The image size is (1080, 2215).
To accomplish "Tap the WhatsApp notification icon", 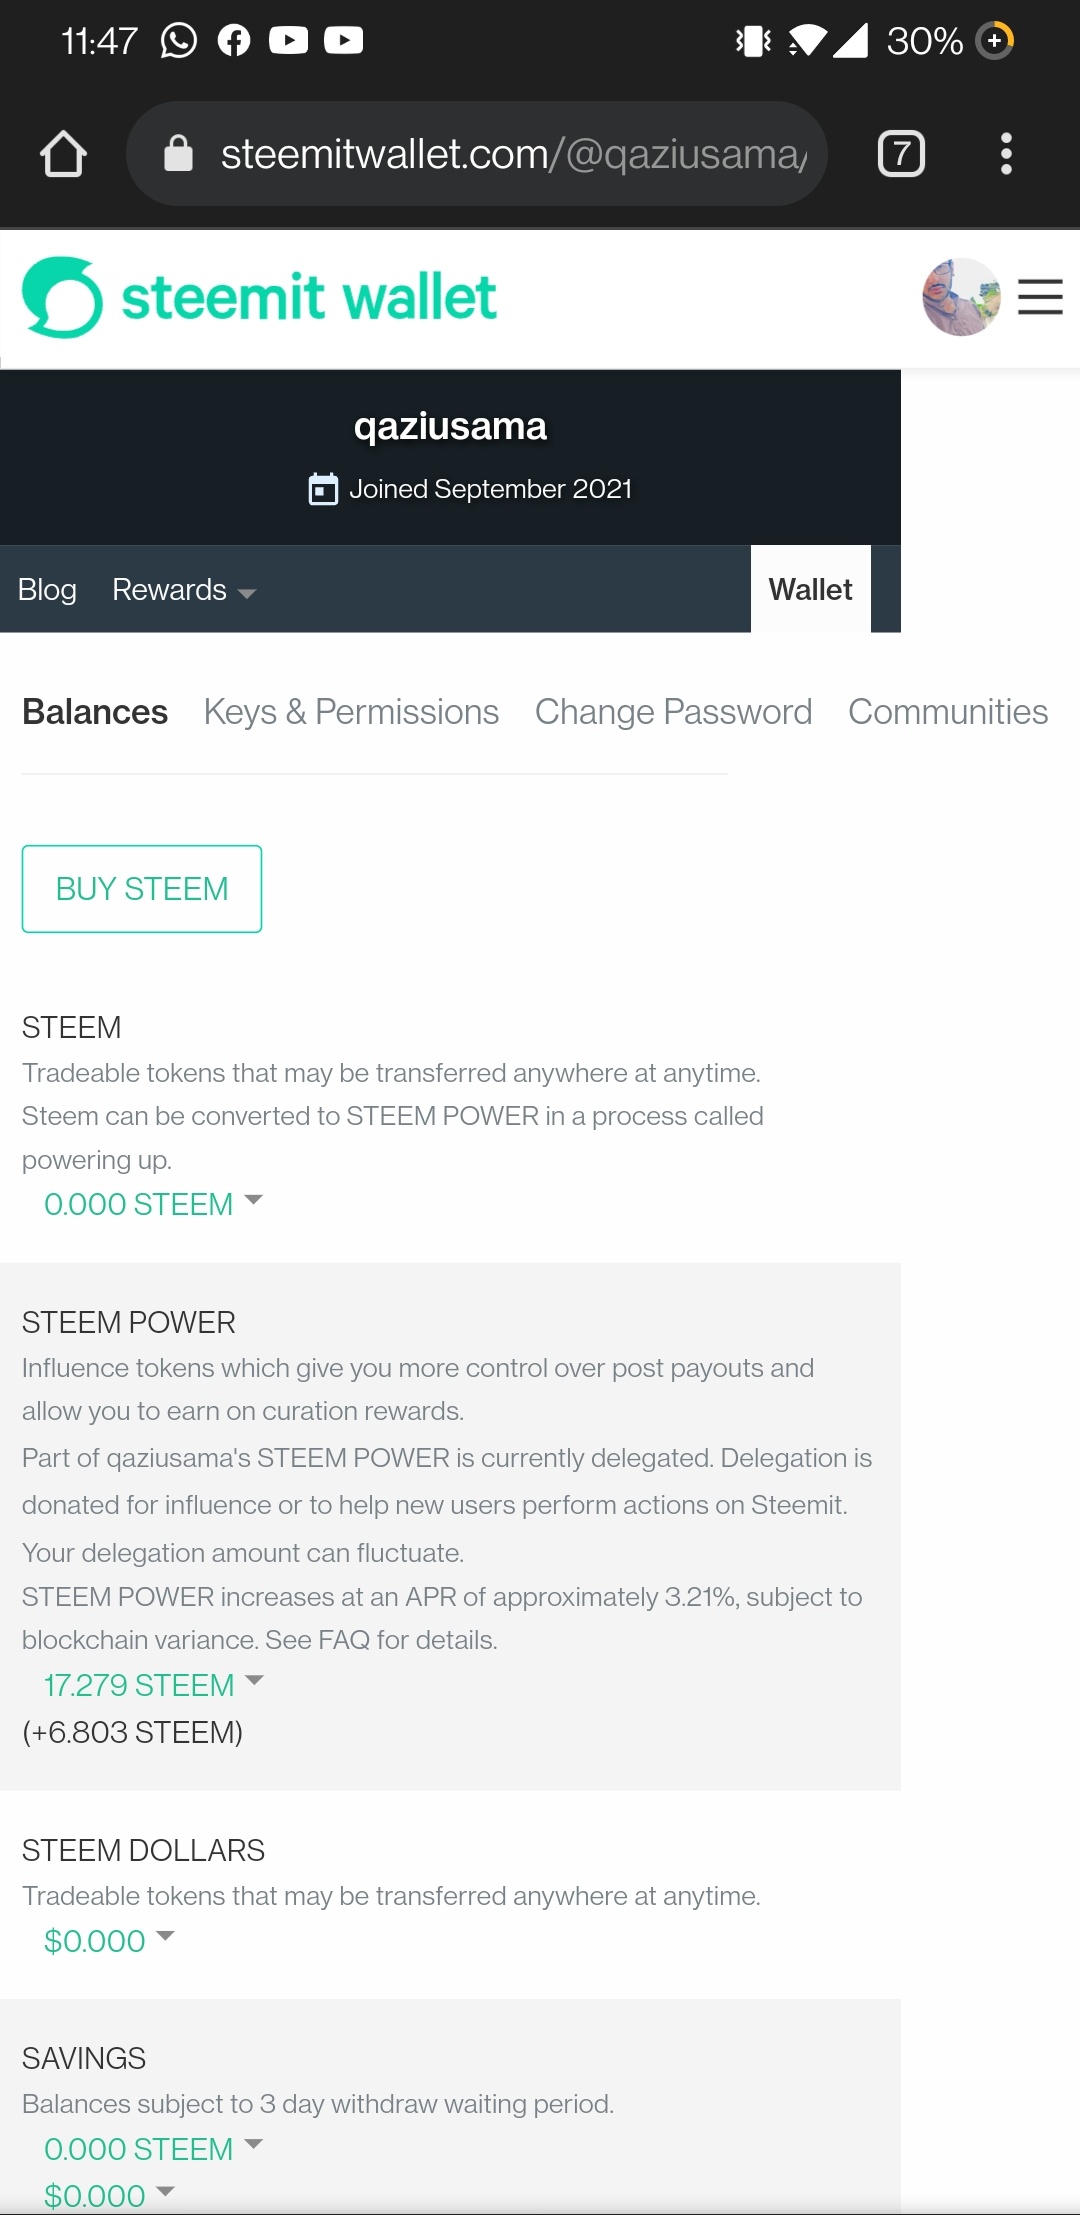I will (179, 41).
